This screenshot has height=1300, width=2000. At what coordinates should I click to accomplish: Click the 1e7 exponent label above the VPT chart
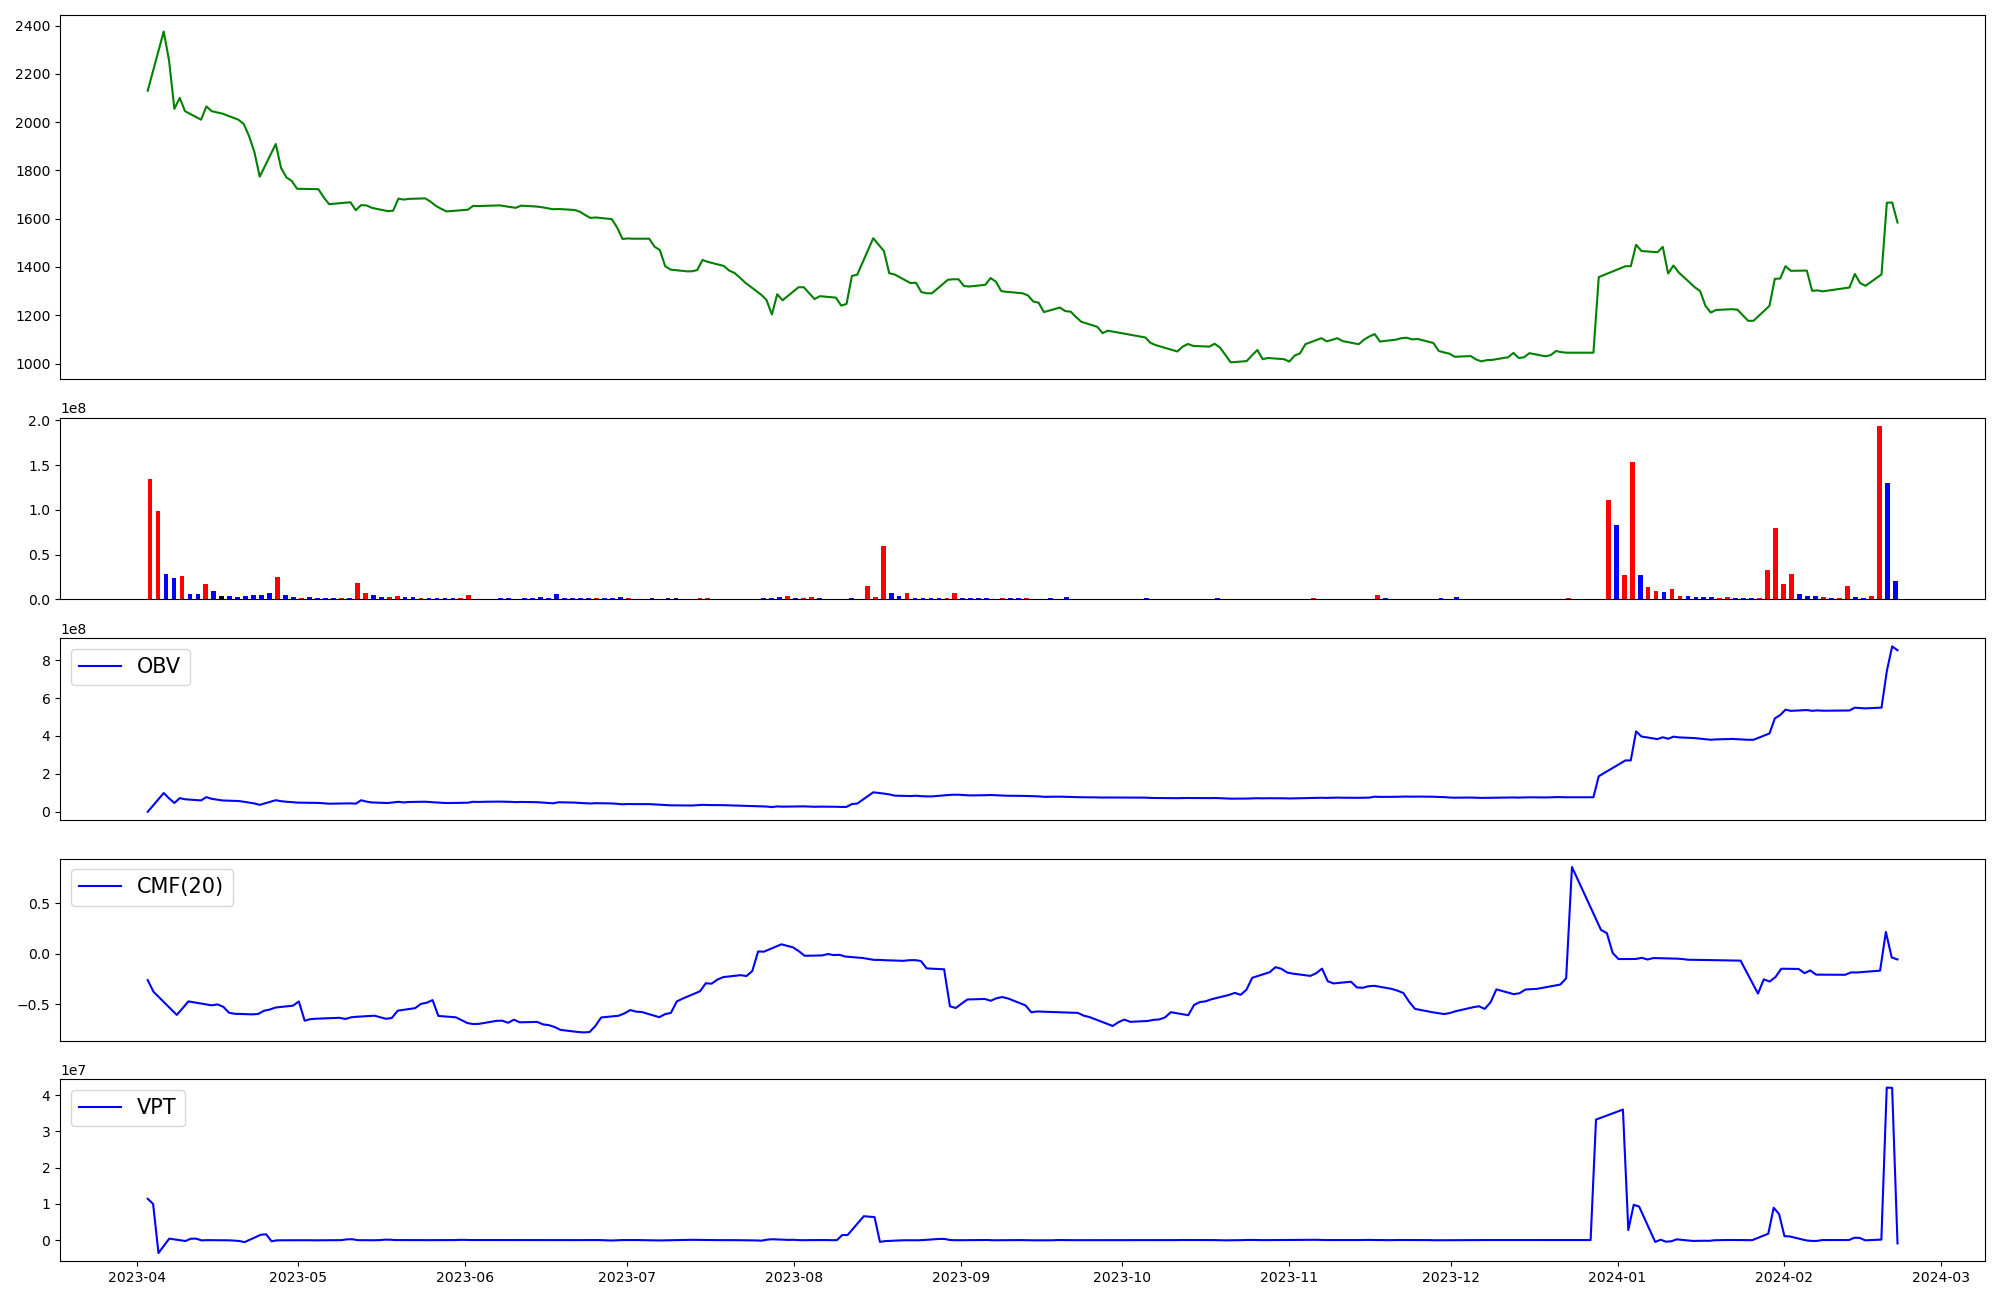point(74,1071)
